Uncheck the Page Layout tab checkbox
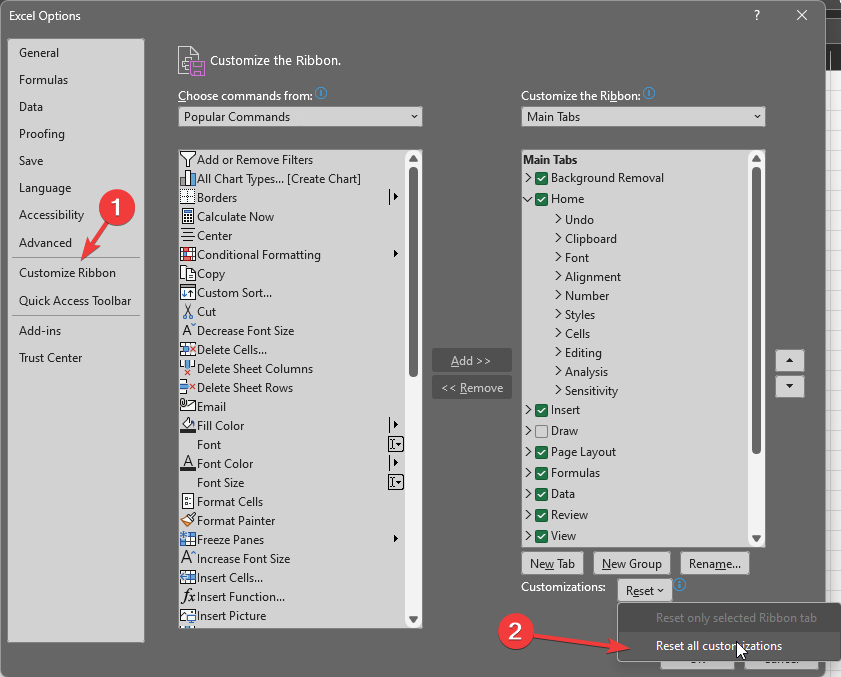This screenshot has height=677, width=841. tap(541, 452)
